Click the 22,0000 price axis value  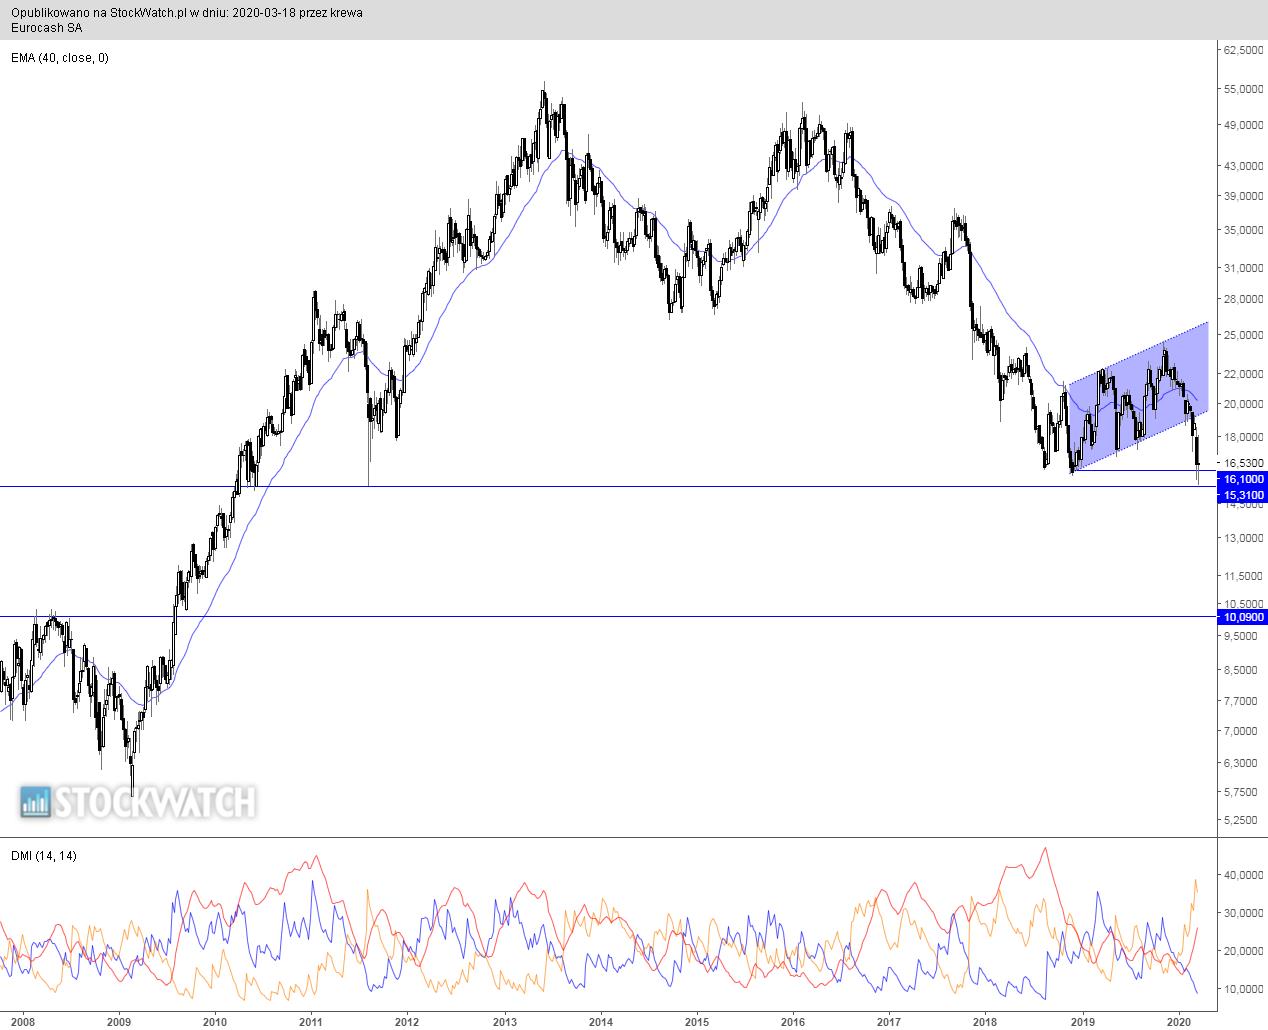coord(1243,374)
